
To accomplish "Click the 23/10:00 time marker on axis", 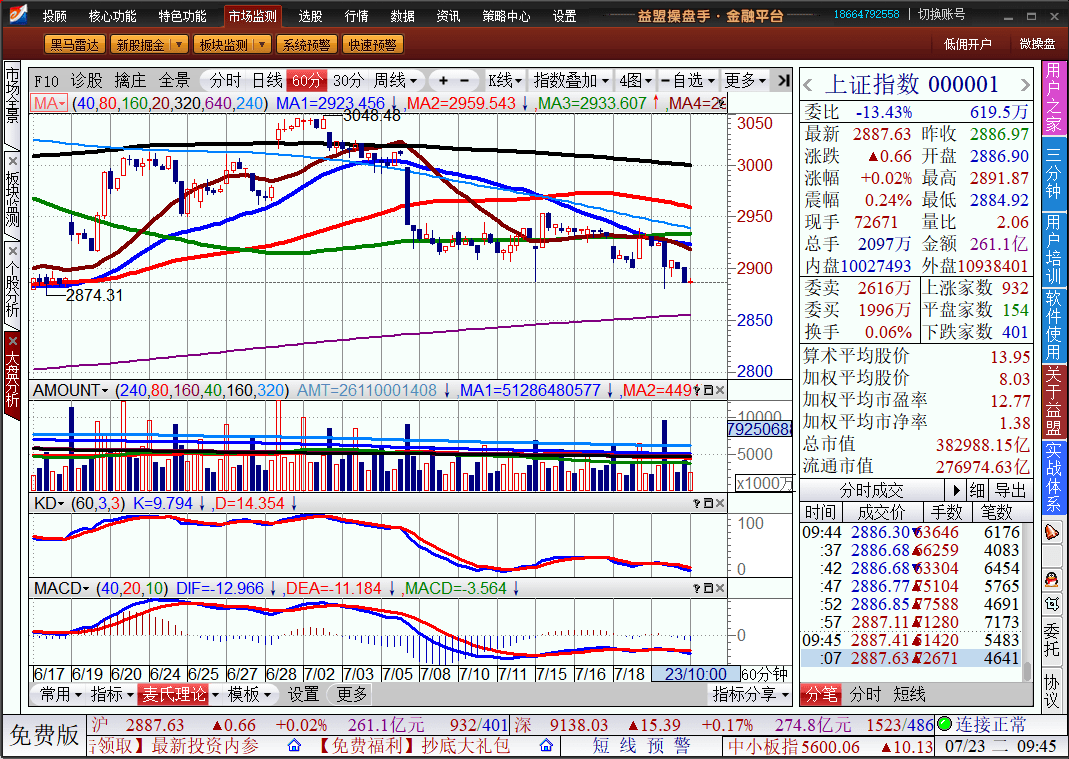I will click(x=694, y=674).
